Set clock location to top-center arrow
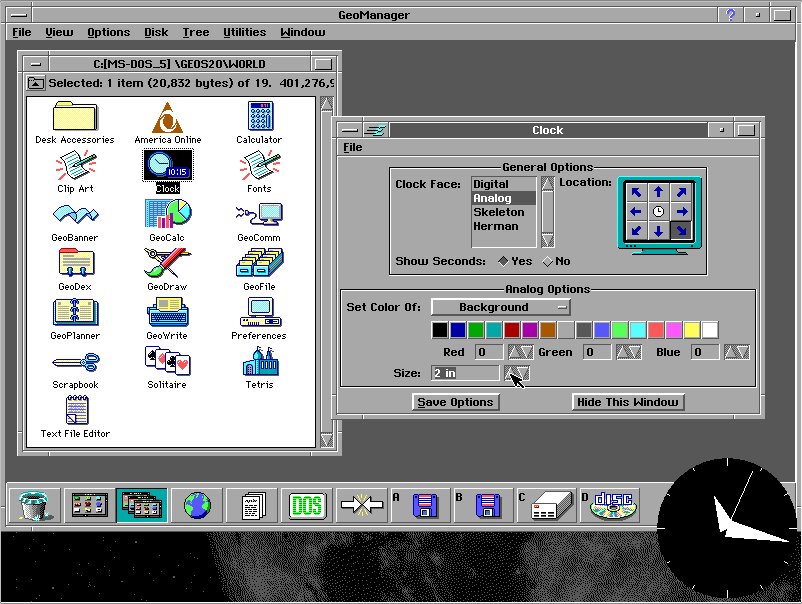This screenshot has width=802, height=604. click(658, 192)
